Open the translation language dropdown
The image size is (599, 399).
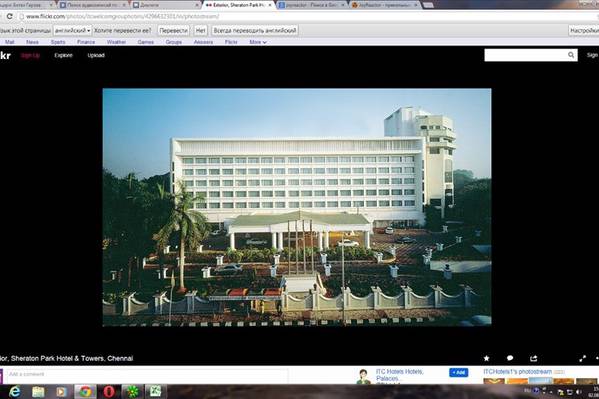72,31
